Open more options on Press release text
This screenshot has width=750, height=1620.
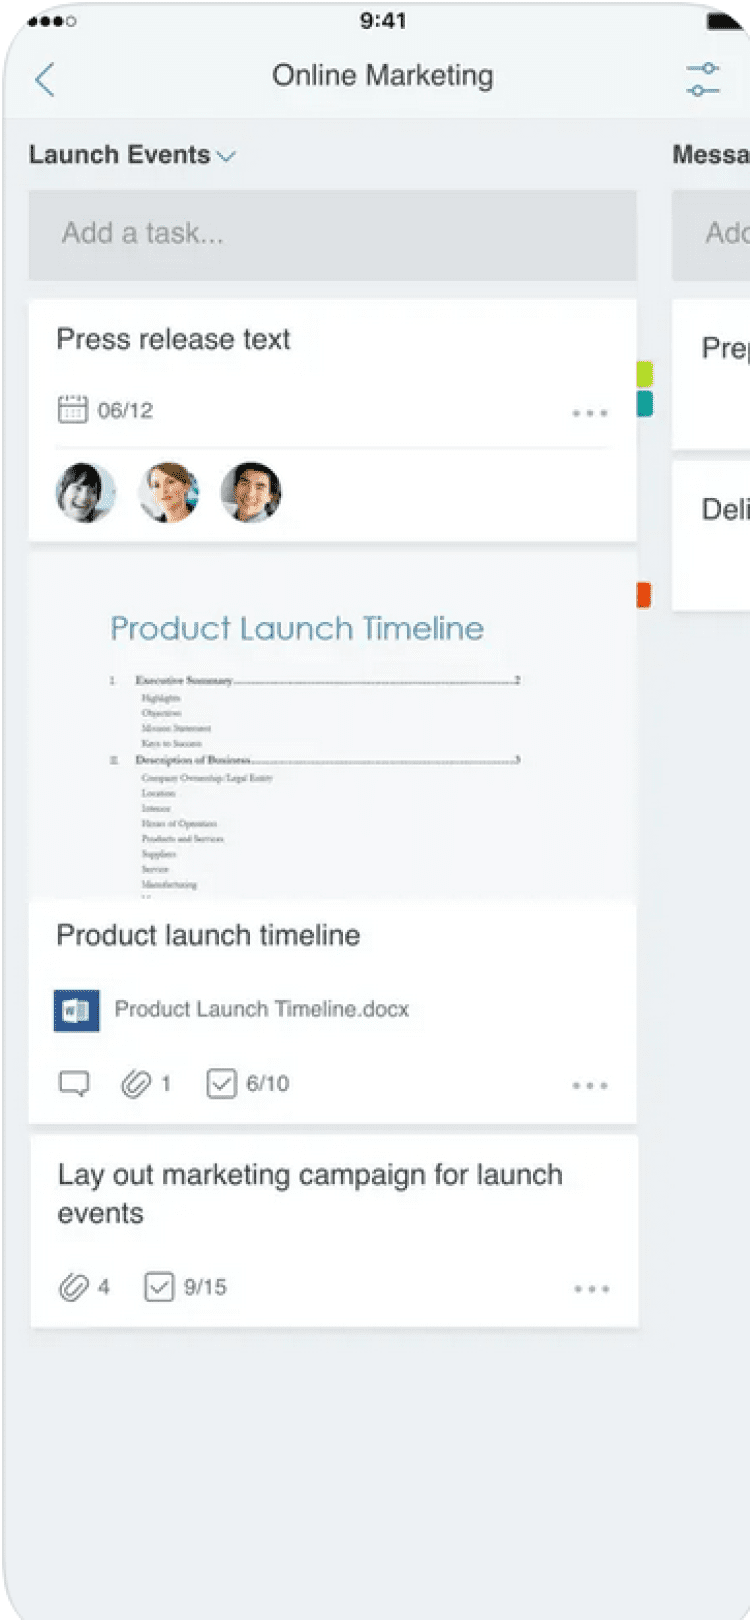coord(590,412)
